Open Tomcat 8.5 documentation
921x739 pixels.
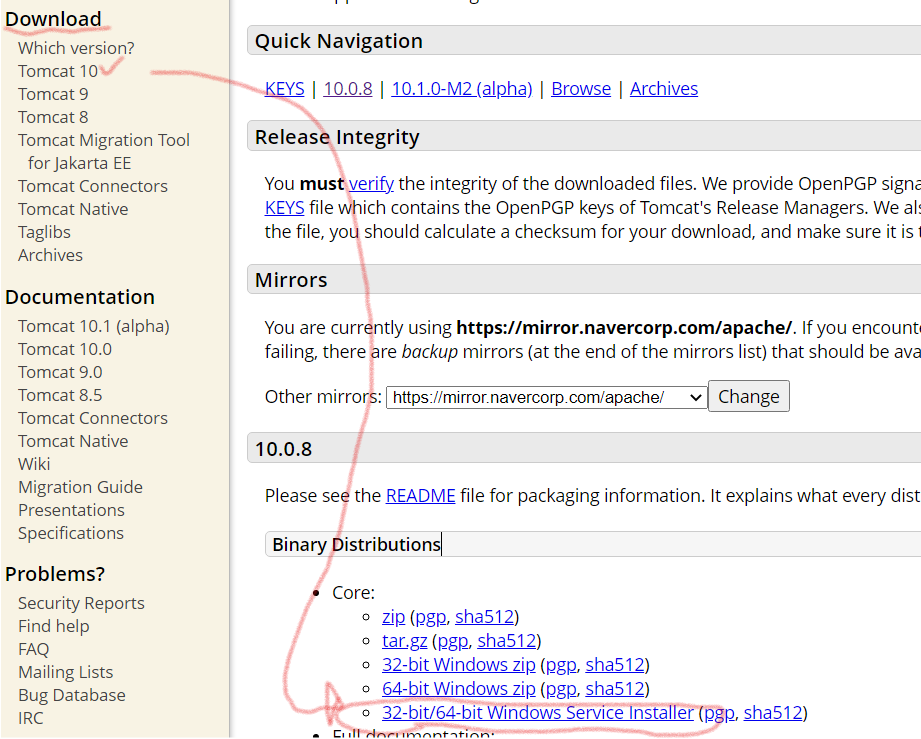point(60,395)
